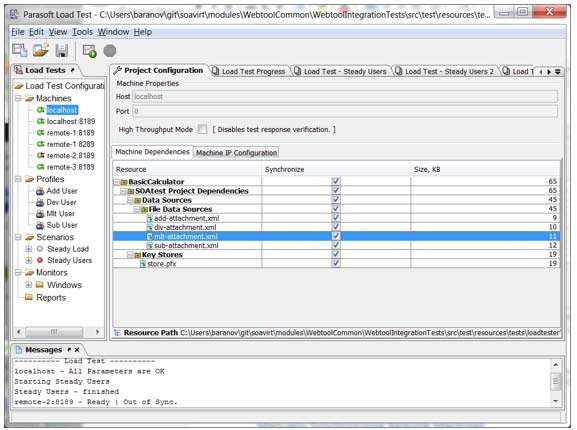Open the Tools menu

tap(82, 32)
